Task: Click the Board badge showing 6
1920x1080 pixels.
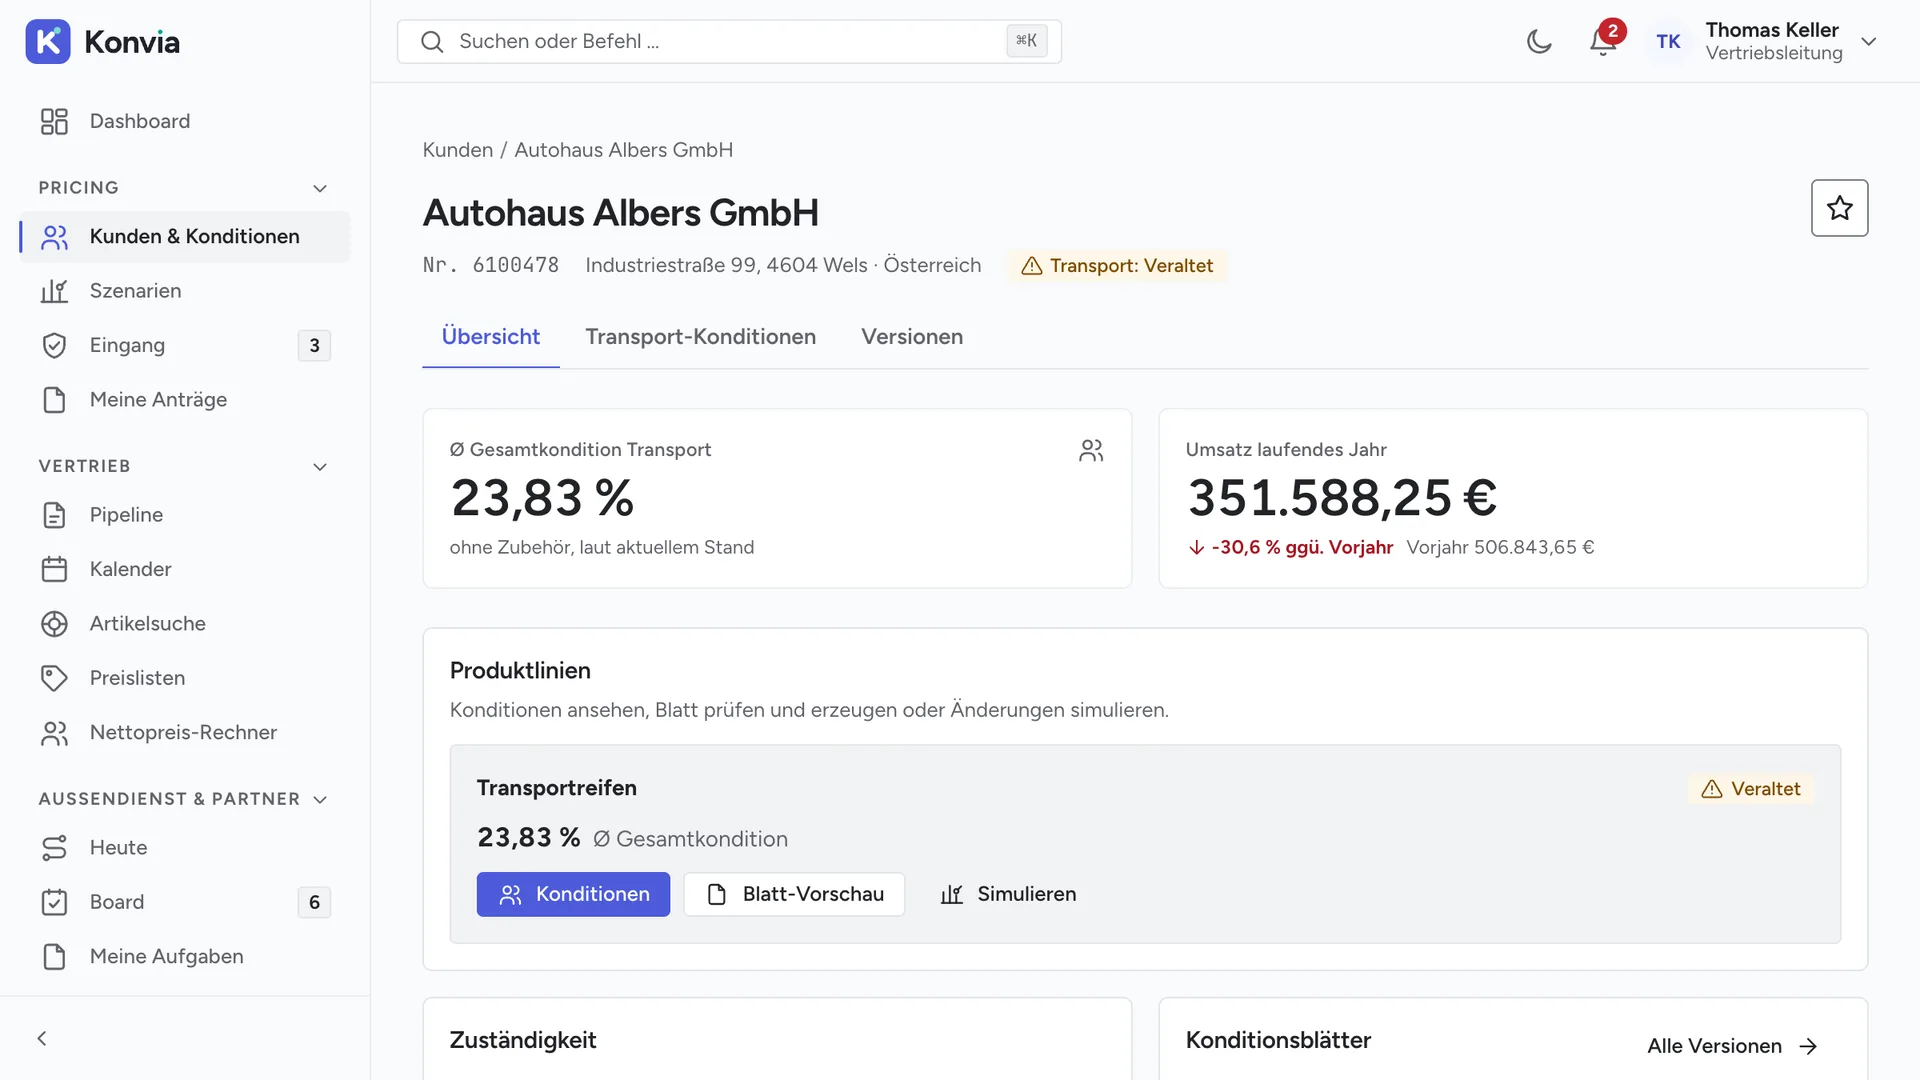Action: tap(314, 902)
